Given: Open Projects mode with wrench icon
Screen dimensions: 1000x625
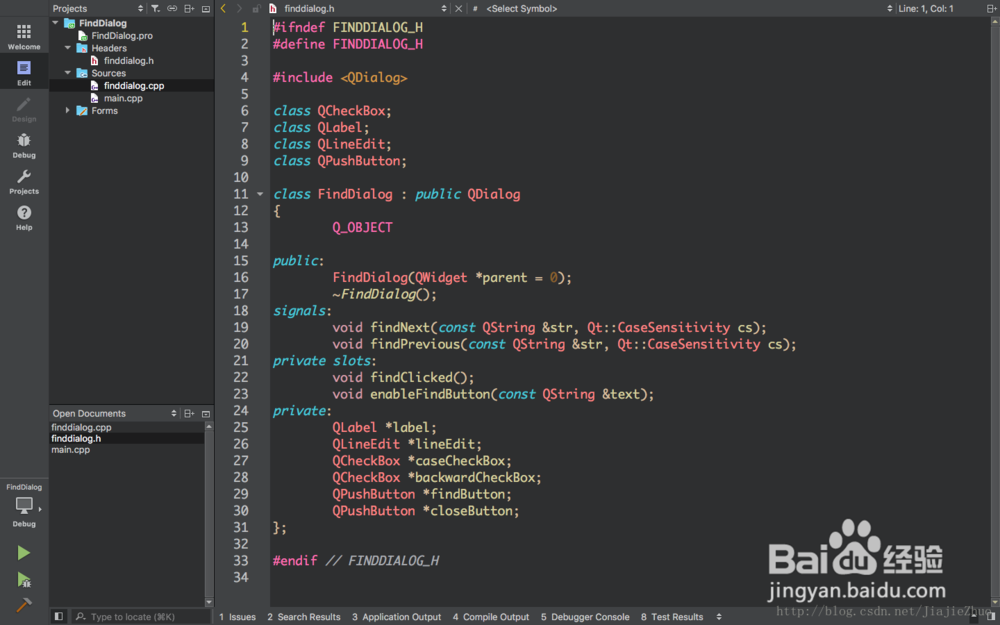Looking at the screenshot, I should (24, 182).
